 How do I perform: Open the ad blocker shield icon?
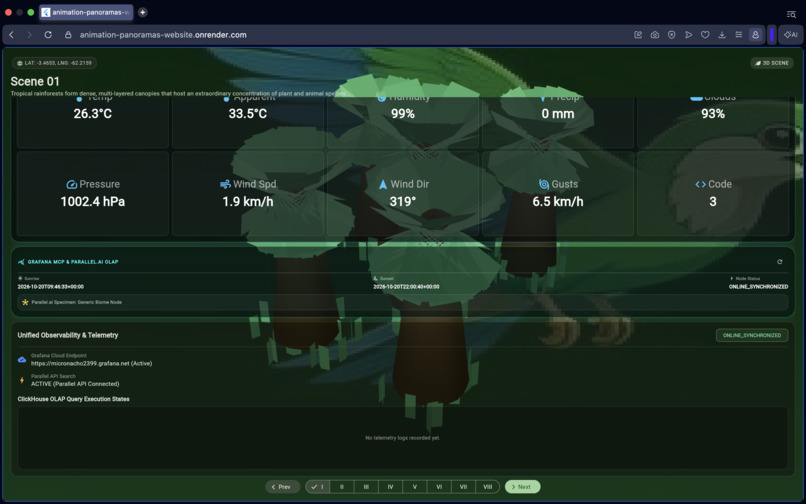click(671, 35)
